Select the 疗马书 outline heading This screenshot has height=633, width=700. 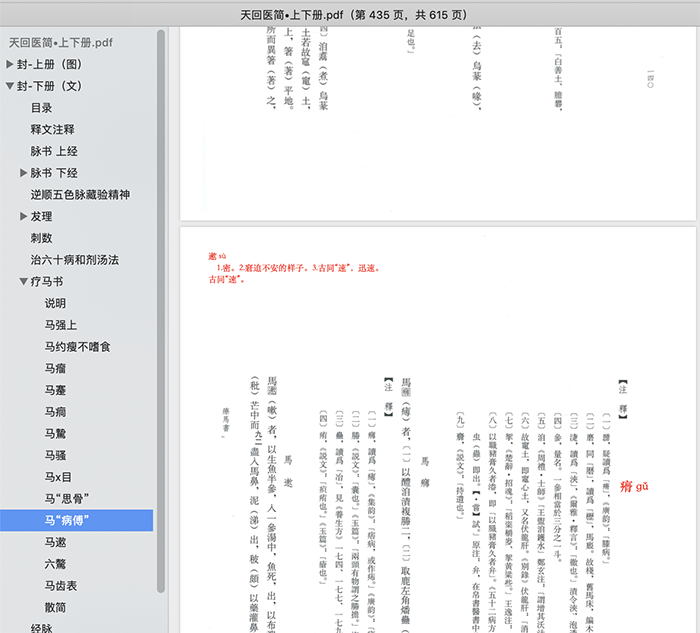[x=47, y=282]
